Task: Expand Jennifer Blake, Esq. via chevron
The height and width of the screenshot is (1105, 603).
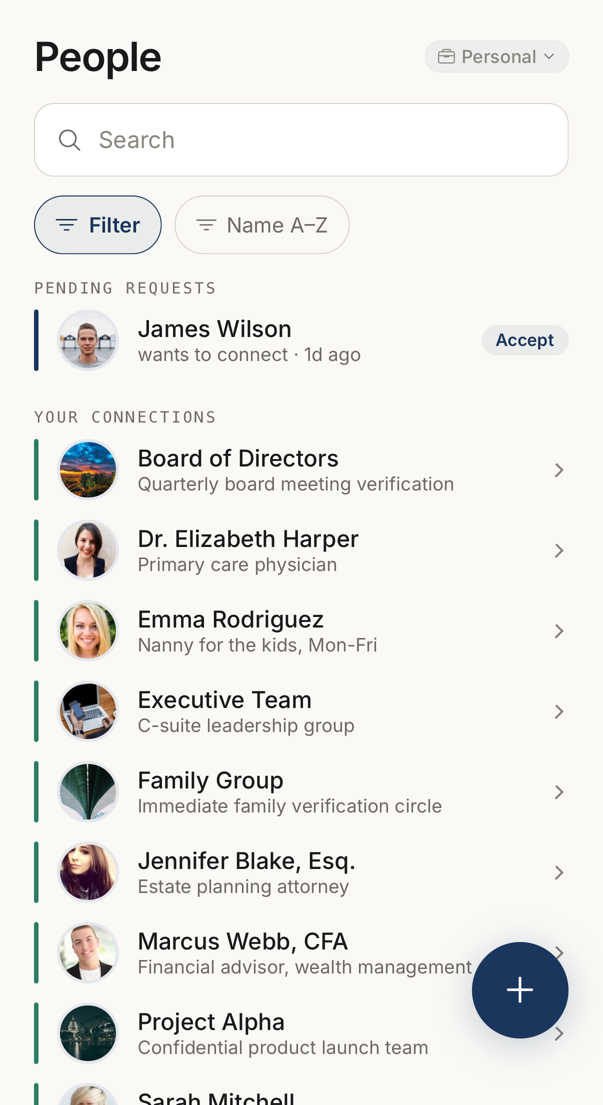Action: click(x=559, y=872)
